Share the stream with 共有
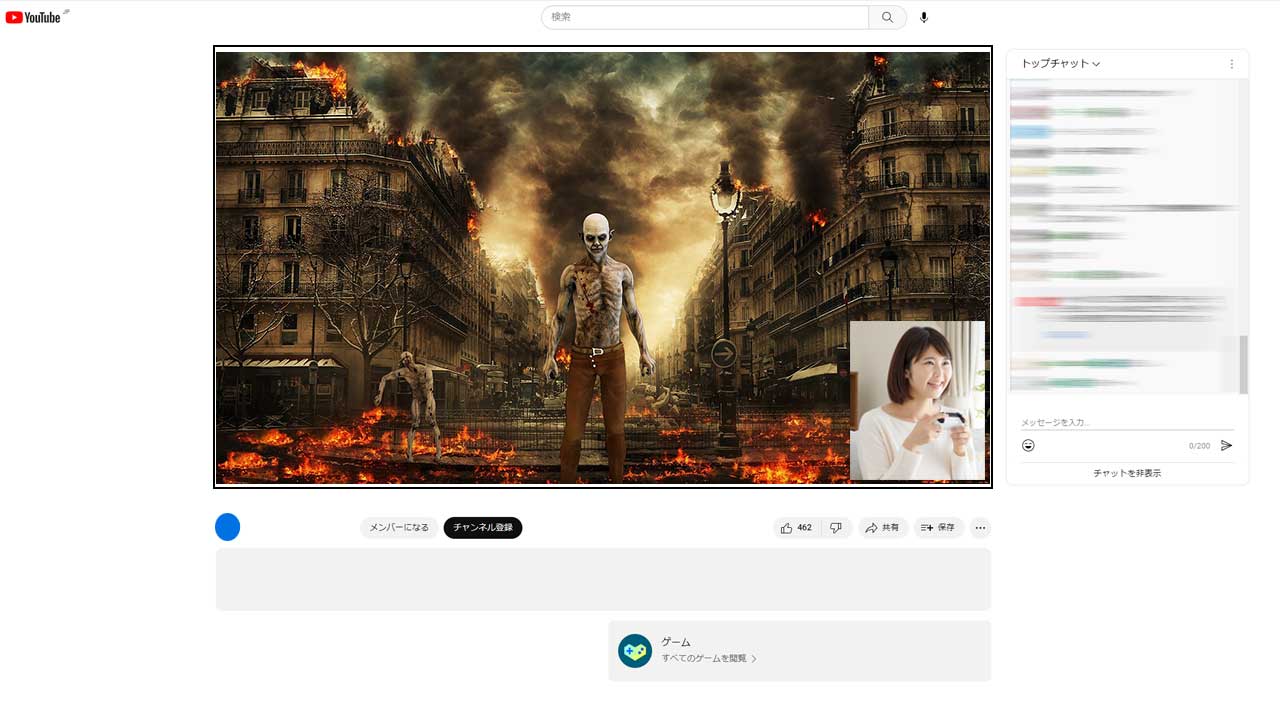This screenshot has width=1280, height=720. pyautogui.click(x=883, y=527)
